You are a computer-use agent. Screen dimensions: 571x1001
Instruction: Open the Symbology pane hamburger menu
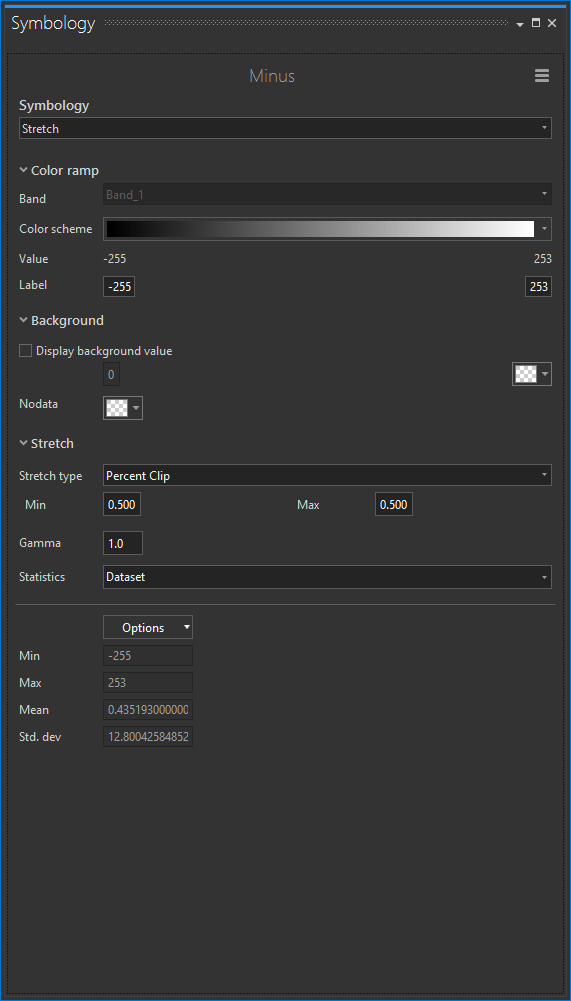coord(542,76)
